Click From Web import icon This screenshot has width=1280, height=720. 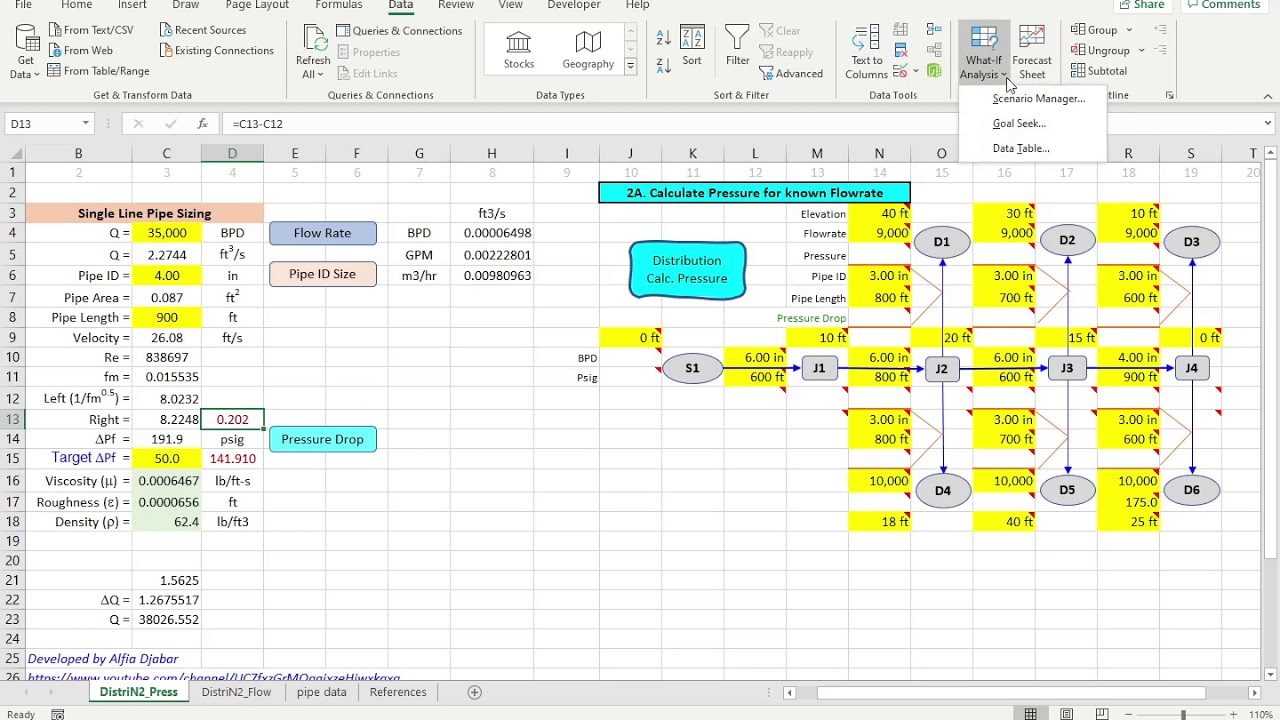[x=54, y=50]
